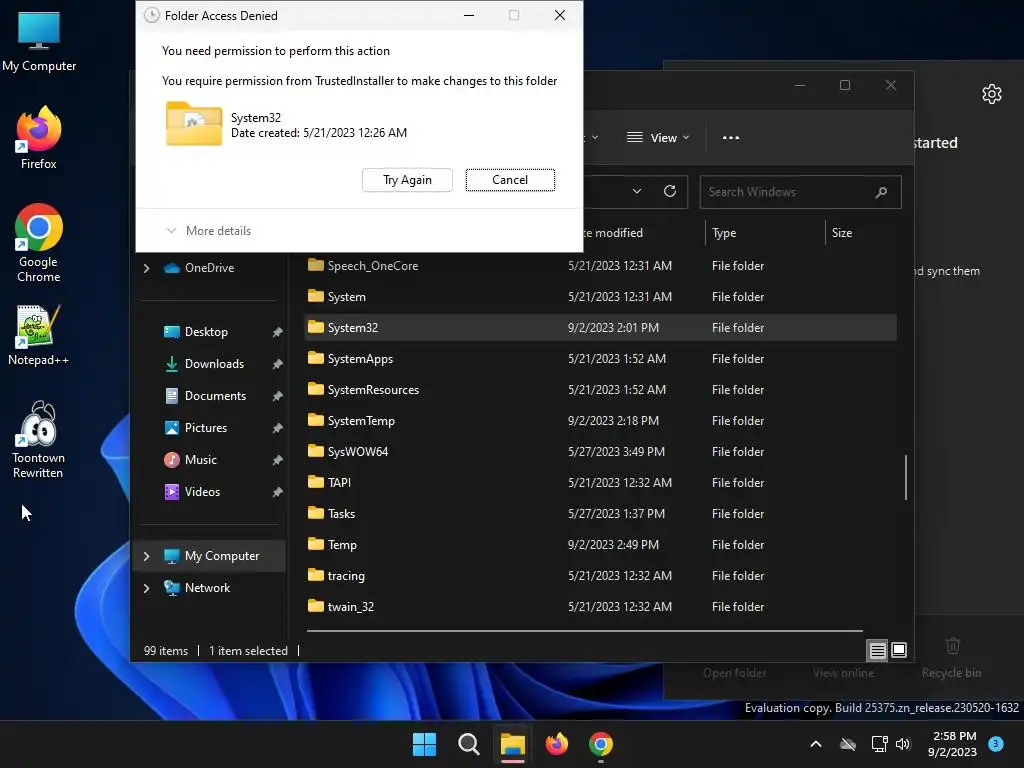The width and height of the screenshot is (1024, 768).
Task: Open address bar history dropdown chevron
Action: (637, 191)
